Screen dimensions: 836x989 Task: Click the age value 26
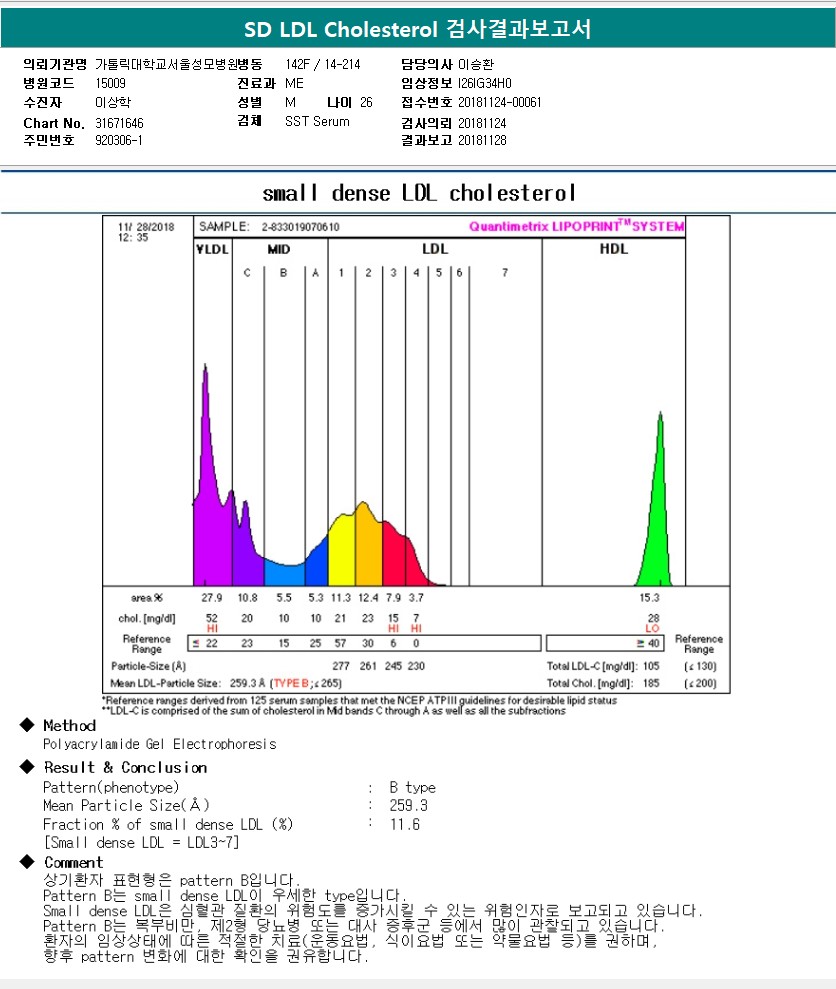pyautogui.click(x=367, y=102)
